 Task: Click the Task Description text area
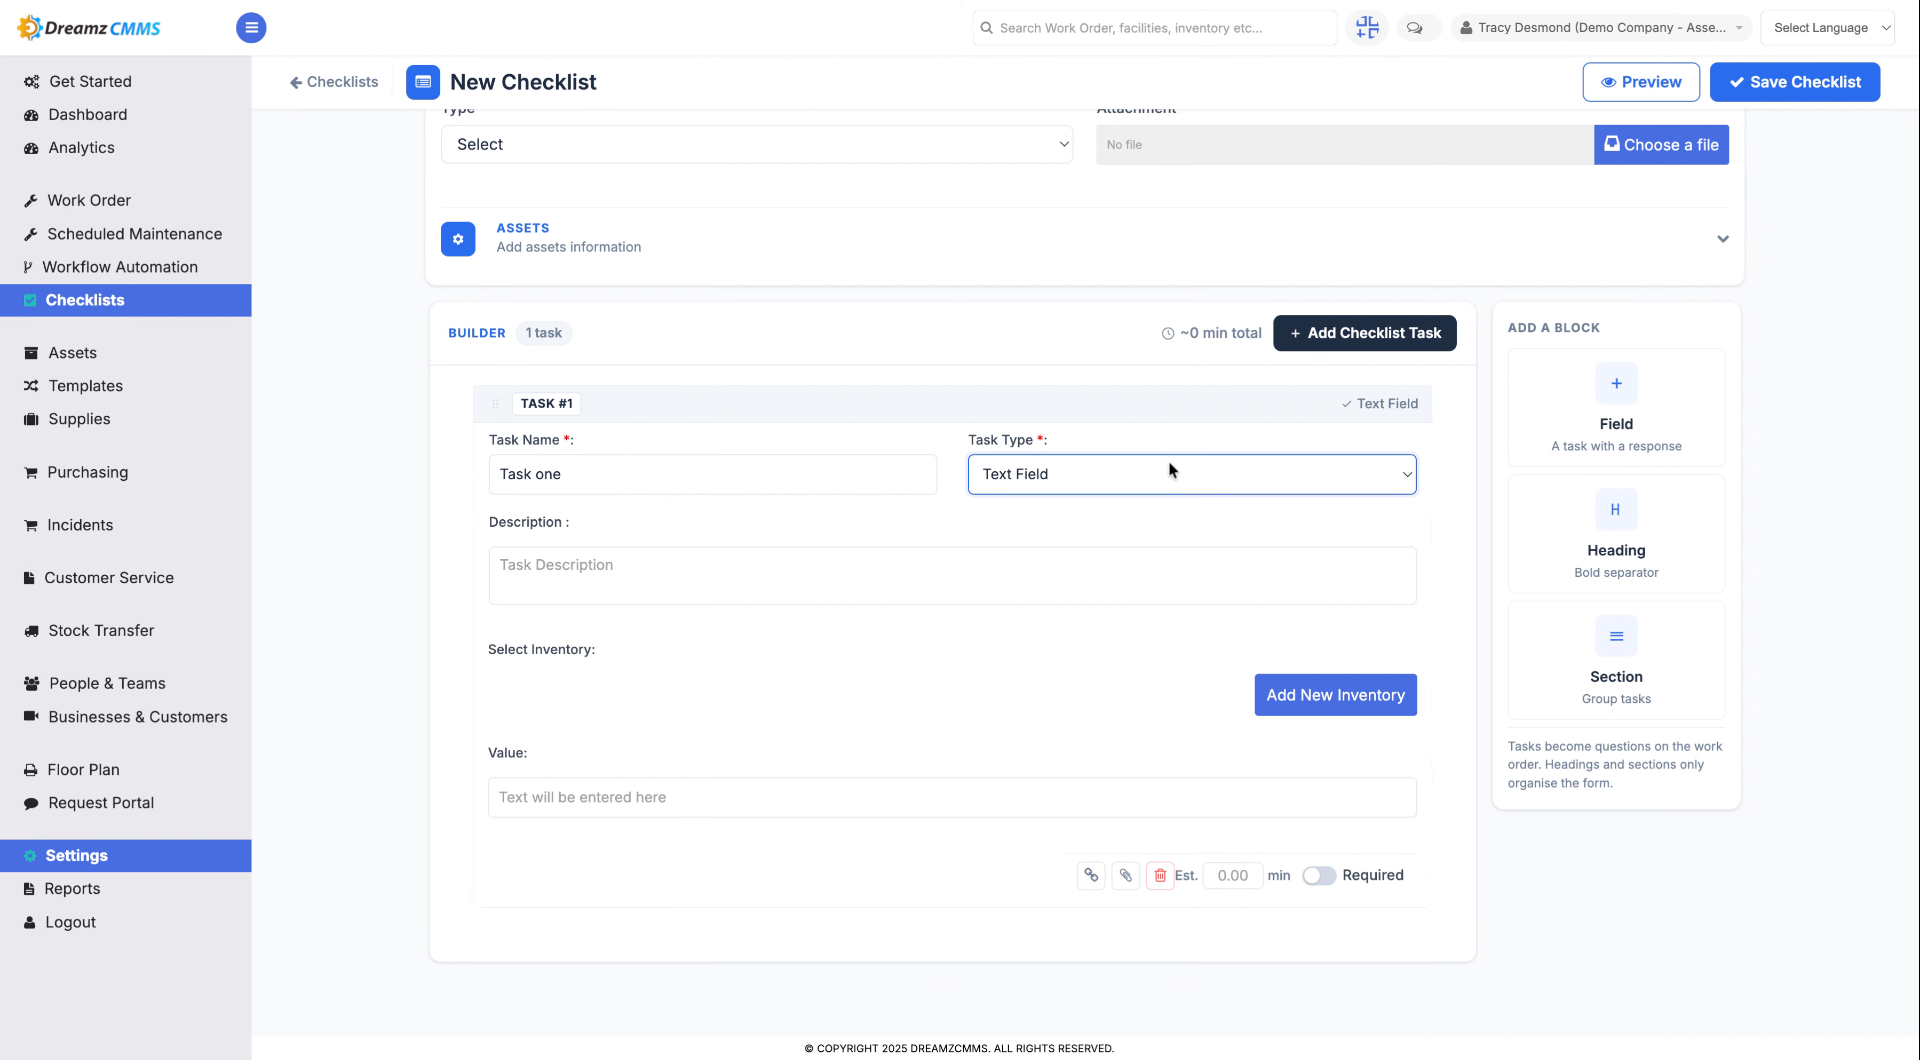pos(952,575)
